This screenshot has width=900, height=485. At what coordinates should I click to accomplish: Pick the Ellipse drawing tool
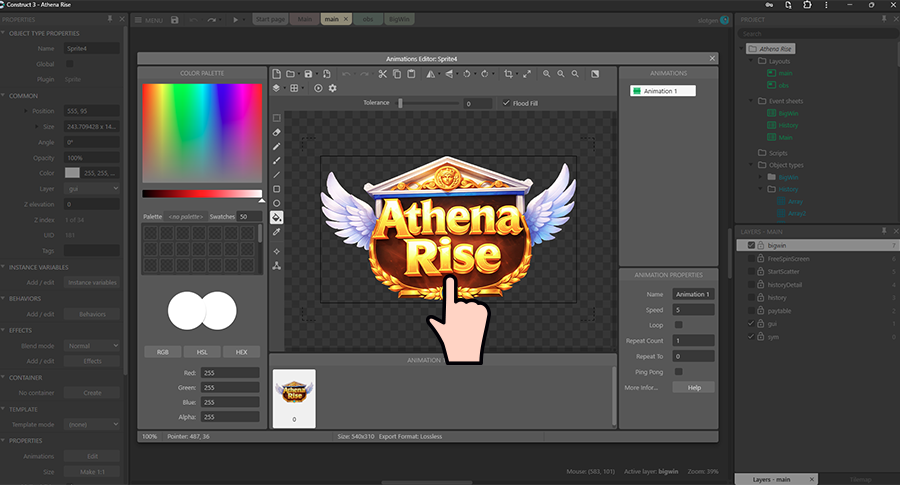pos(277,203)
